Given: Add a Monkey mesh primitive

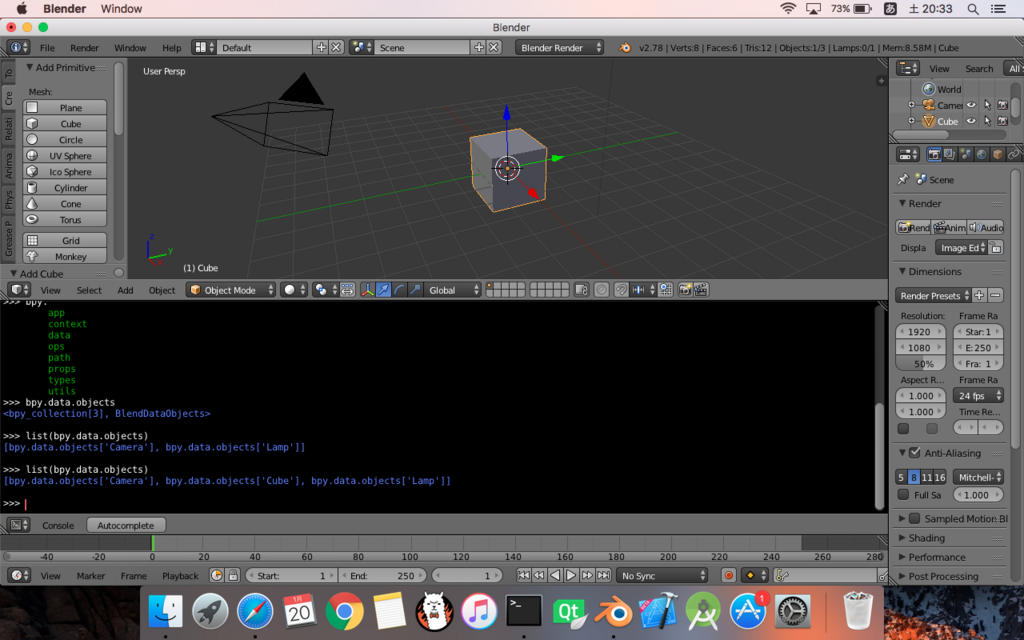Looking at the screenshot, I should click(65, 257).
